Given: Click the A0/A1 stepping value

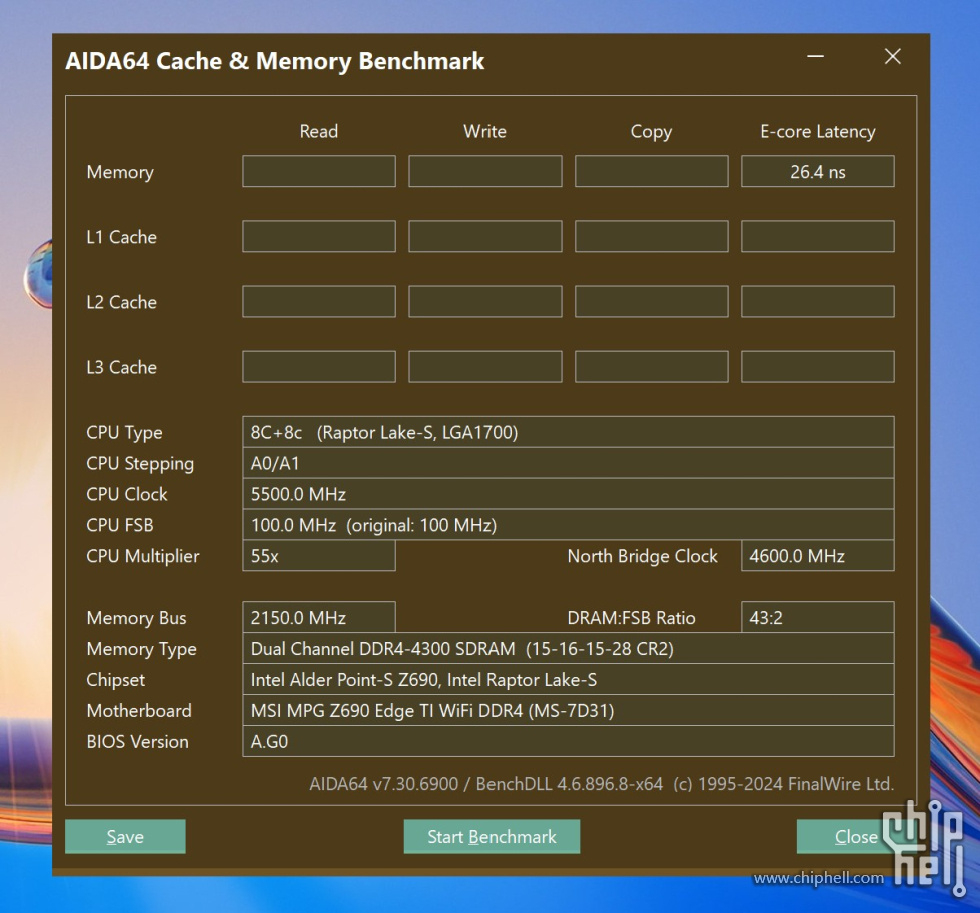Looking at the screenshot, I should (x=568, y=463).
